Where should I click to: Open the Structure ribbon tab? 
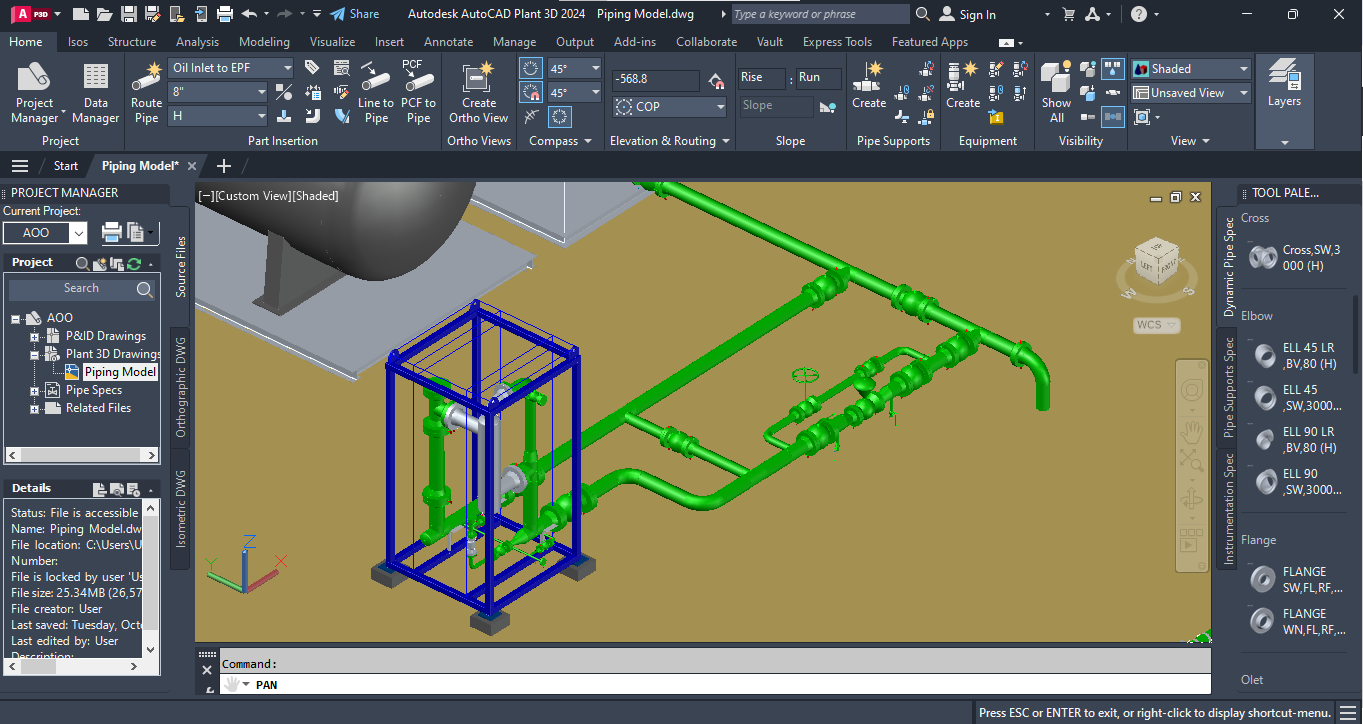click(131, 42)
